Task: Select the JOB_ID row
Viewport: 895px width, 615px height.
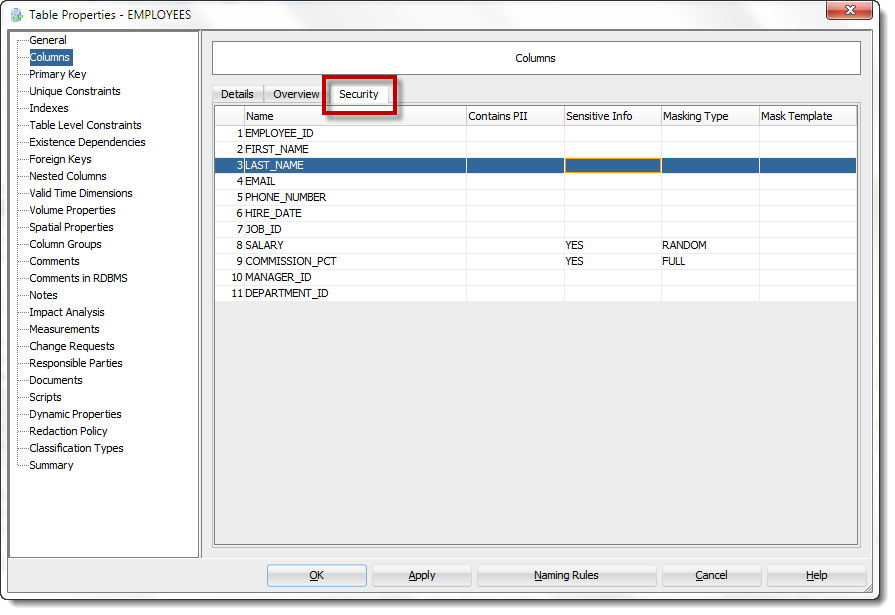Action: click(x=535, y=230)
